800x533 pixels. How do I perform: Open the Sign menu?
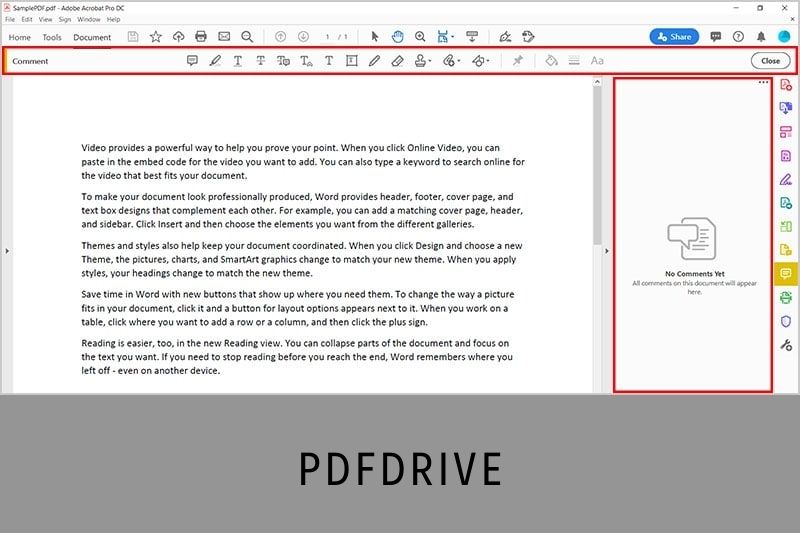[x=65, y=19]
